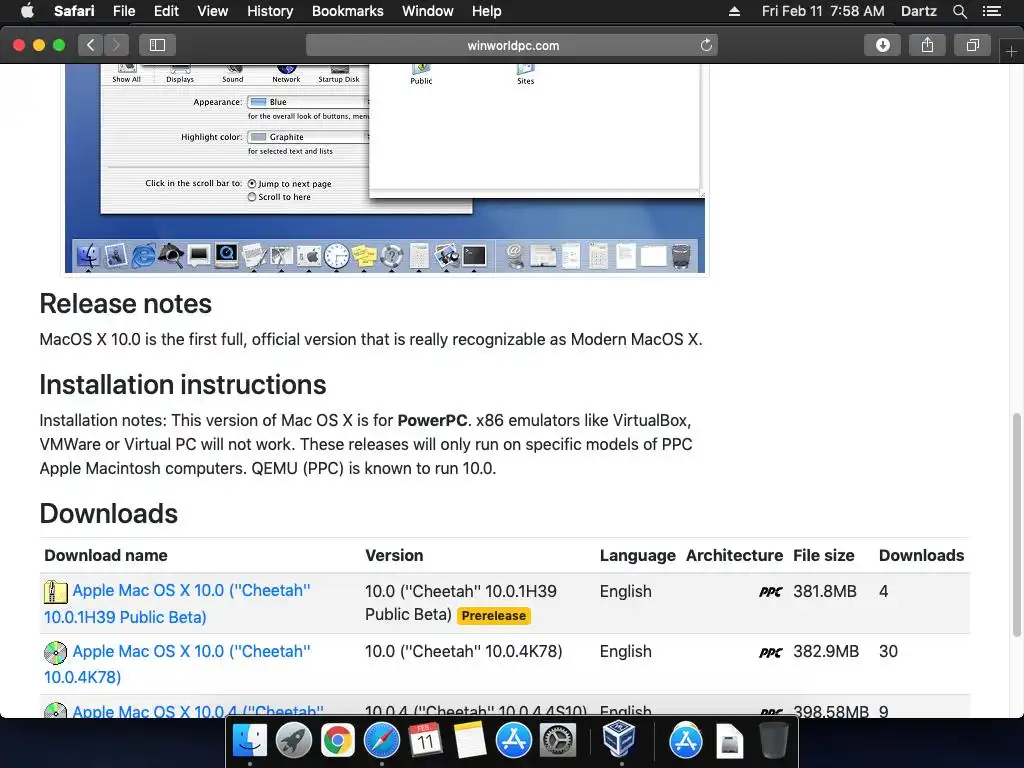This screenshot has width=1024, height=768.
Task: Open the Help menu
Action: click(487, 11)
